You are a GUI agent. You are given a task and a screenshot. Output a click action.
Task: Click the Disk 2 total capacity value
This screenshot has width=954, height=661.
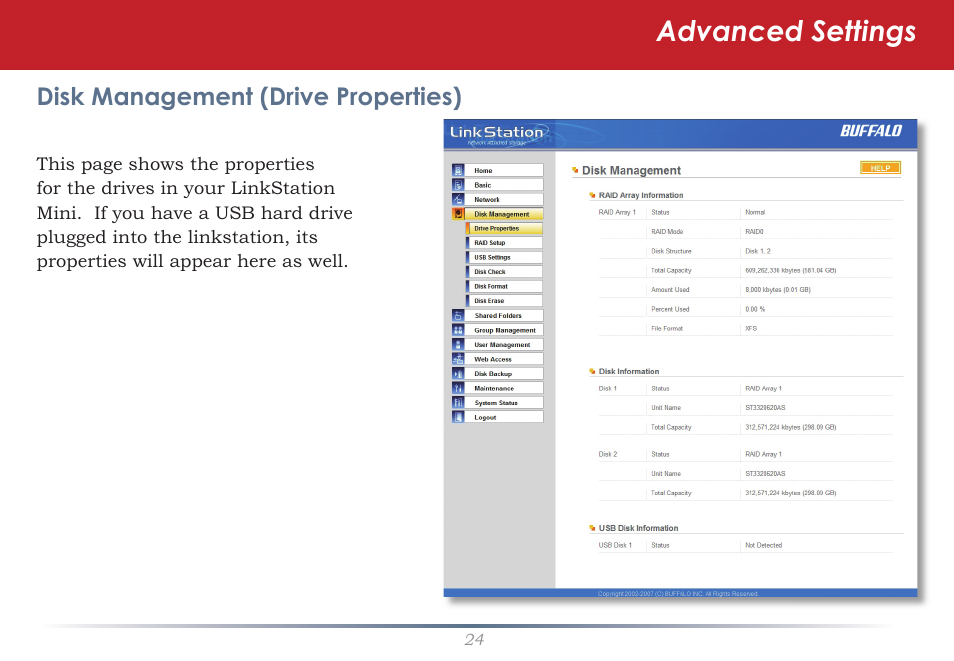(x=791, y=493)
